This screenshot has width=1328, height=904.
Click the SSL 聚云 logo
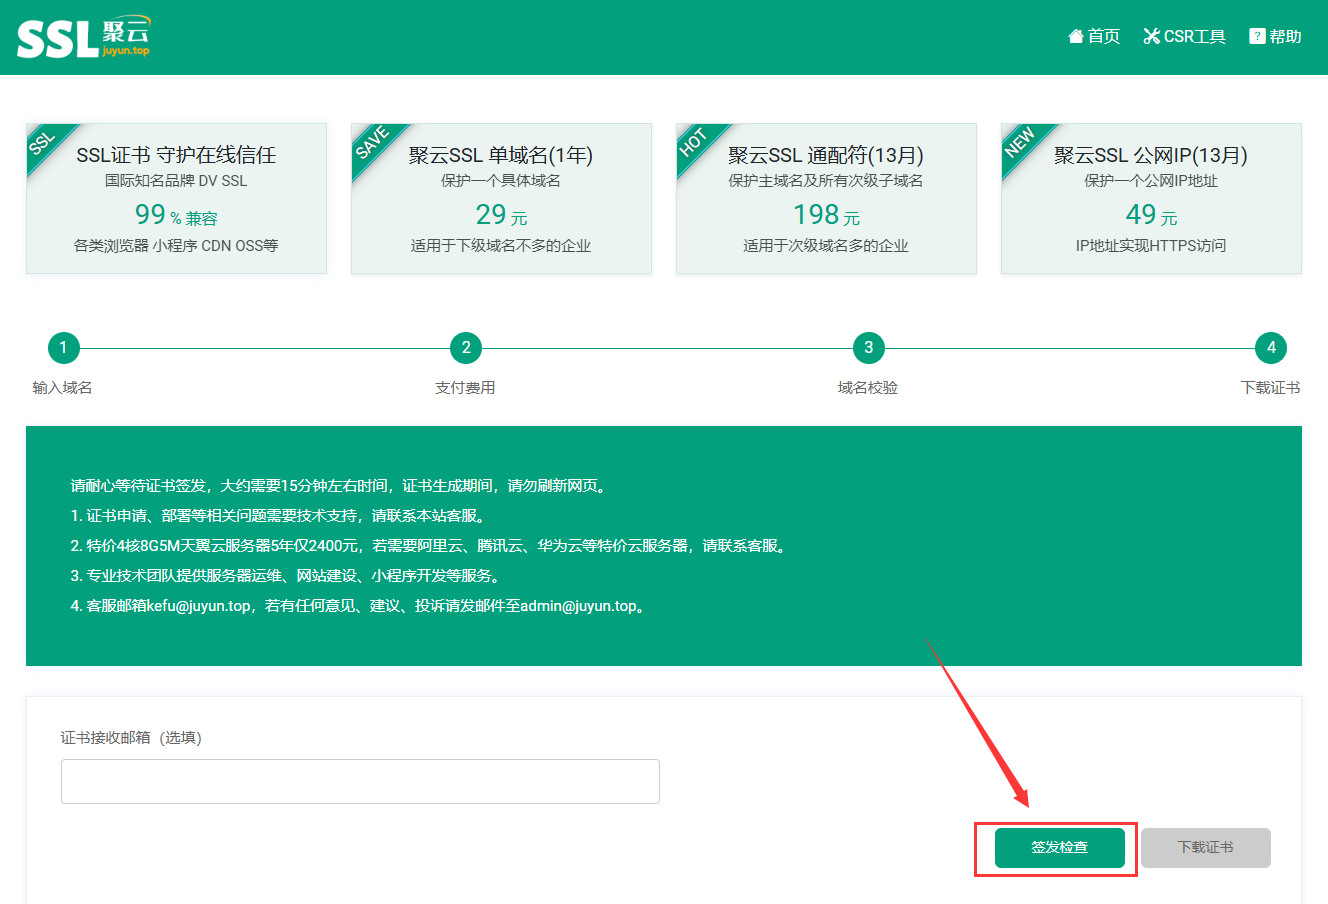[x=83, y=37]
